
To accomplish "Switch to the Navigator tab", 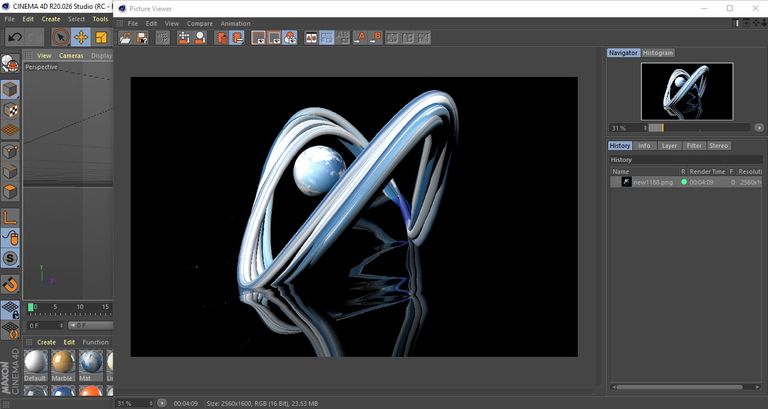I will coord(623,53).
